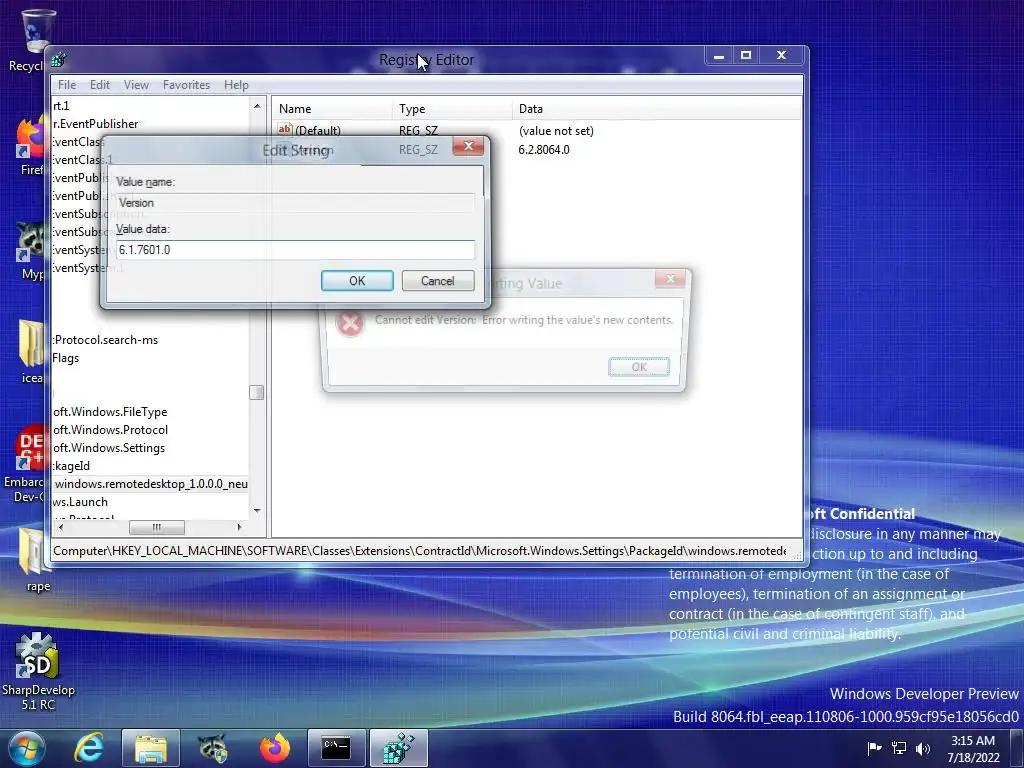Click the tree vertical scrollbar thumb
The height and width of the screenshot is (768, 1024).
257,392
